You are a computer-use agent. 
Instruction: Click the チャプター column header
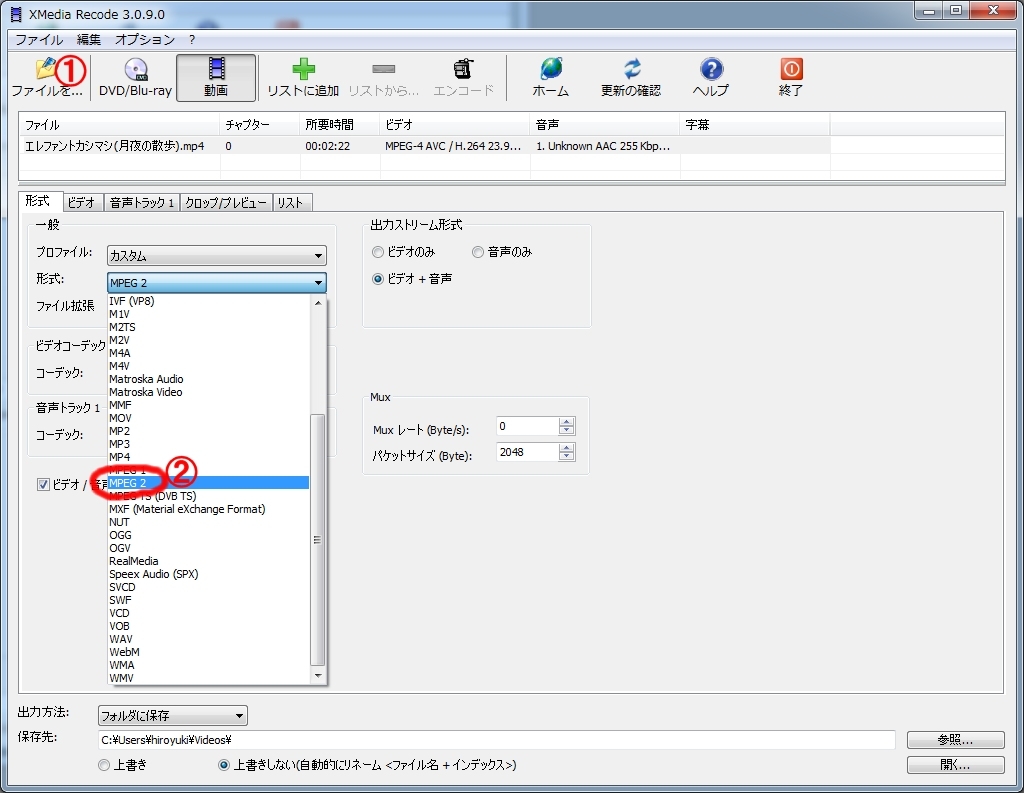pyautogui.click(x=260, y=125)
